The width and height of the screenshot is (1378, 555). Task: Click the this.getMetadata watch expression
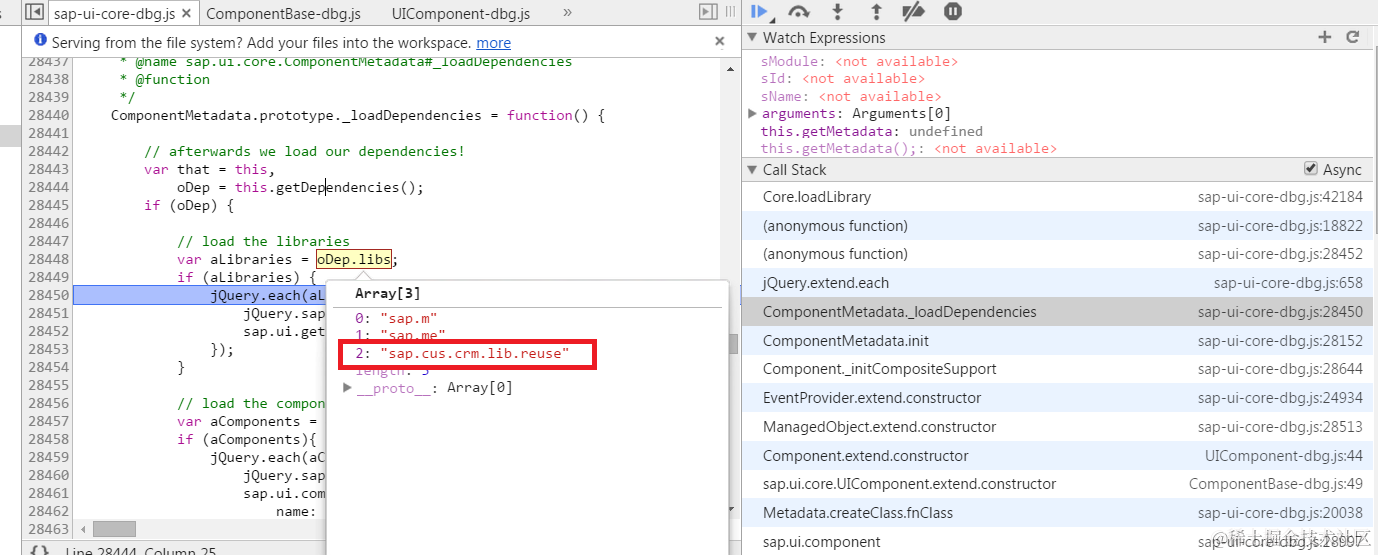tap(872, 131)
